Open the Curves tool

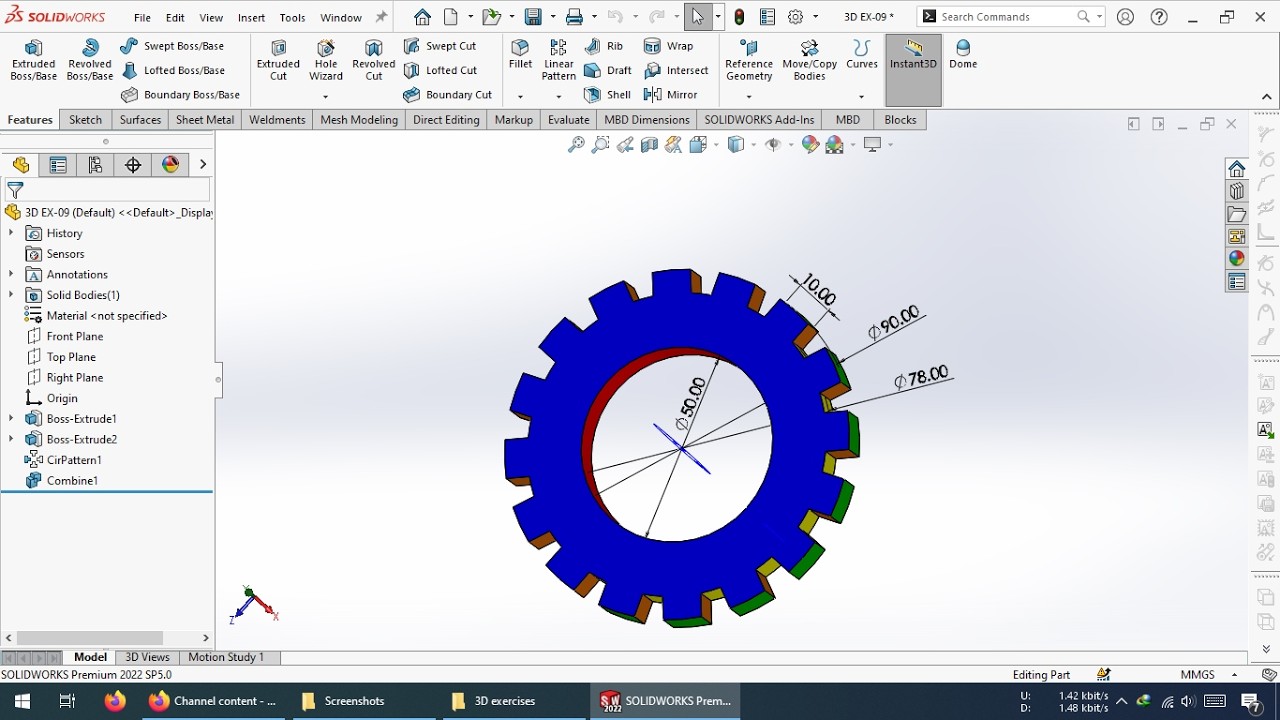pyautogui.click(x=862, y=55)
